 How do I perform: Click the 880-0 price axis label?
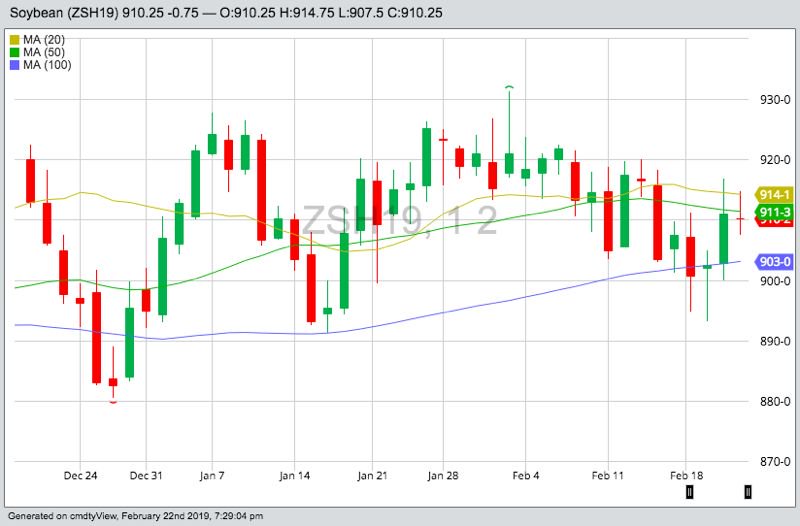775,402
